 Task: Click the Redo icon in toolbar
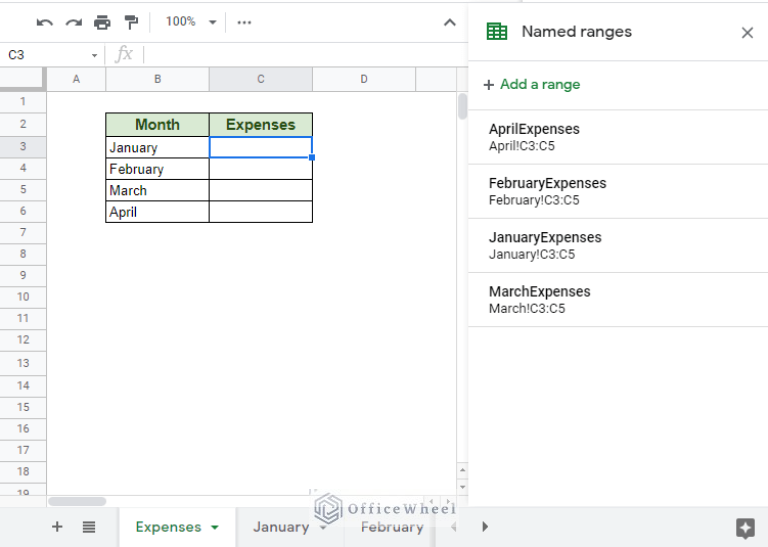[x=73, y=22]
